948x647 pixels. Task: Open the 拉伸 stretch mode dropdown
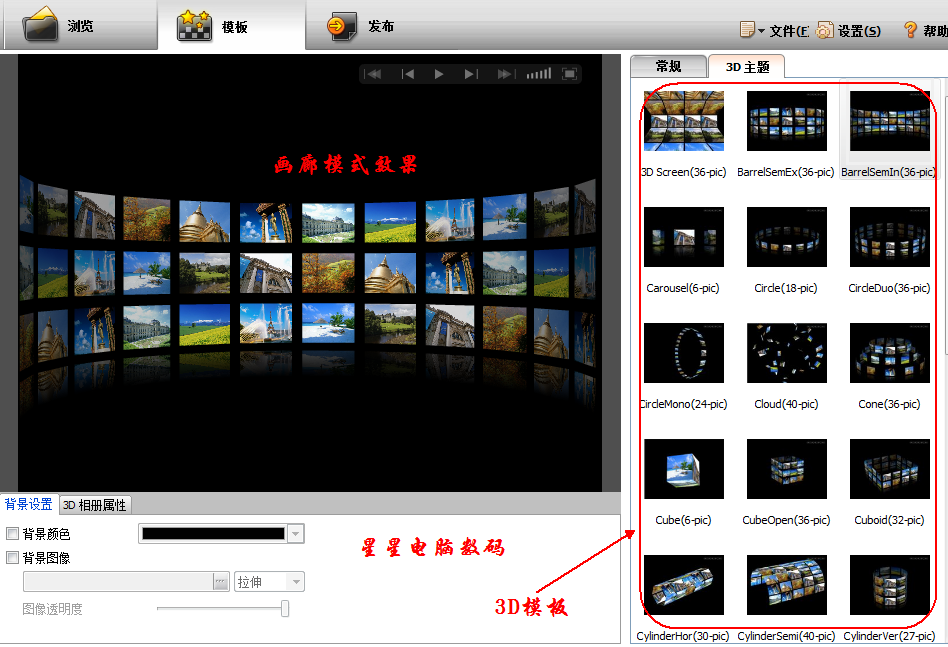pyautogui.click(x=268, y=581)
